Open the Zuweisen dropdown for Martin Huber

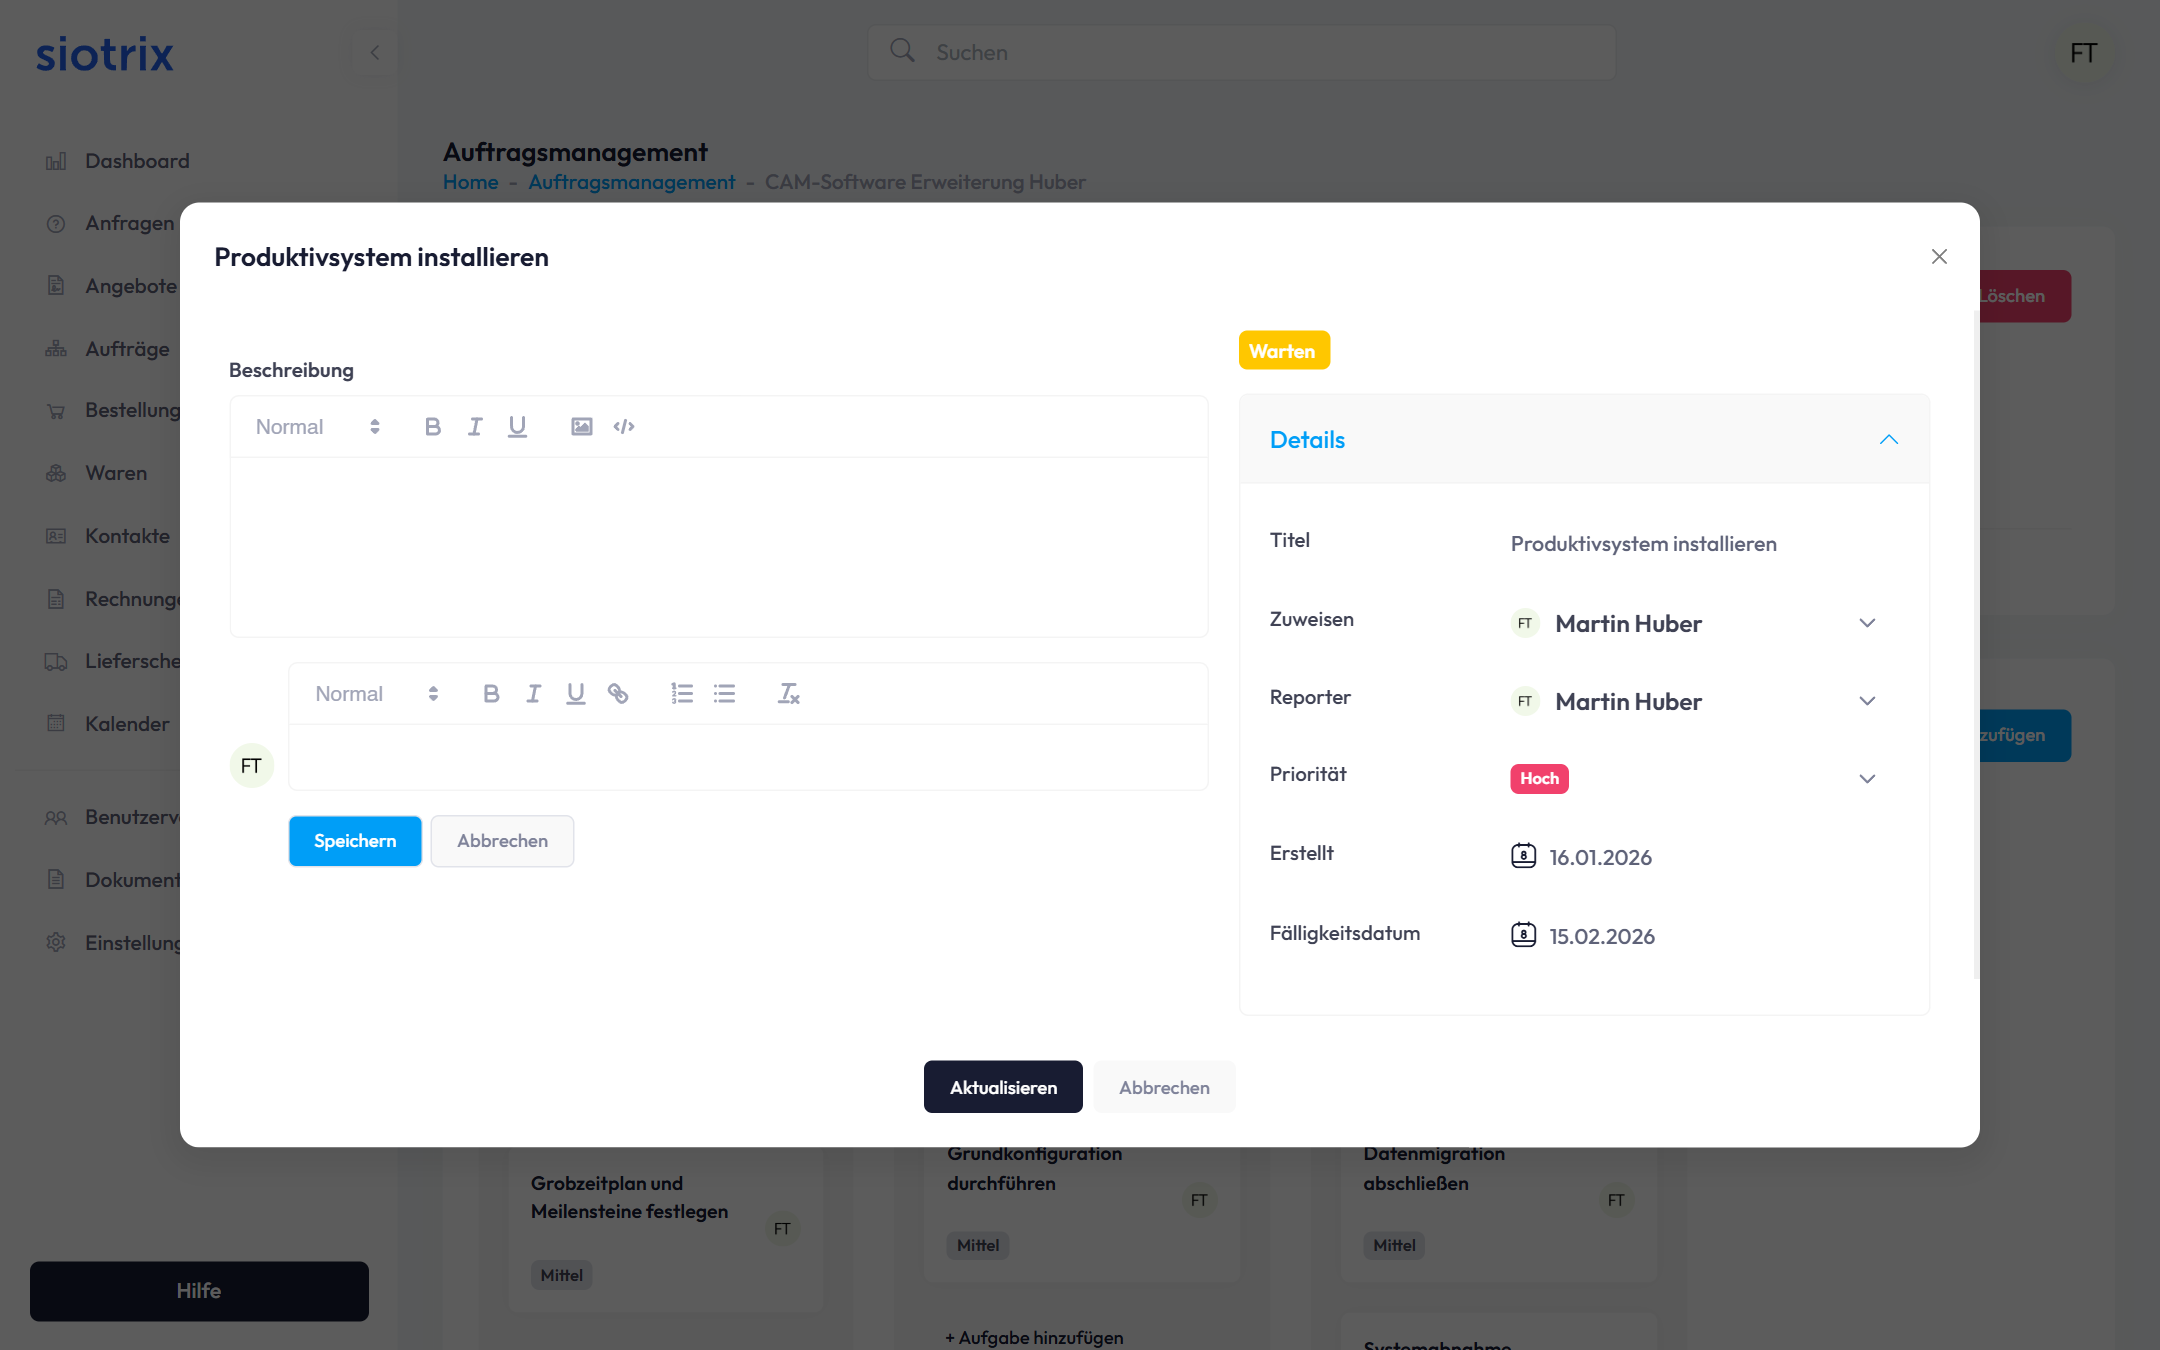pyautogui.click(x=1866, y=623)
